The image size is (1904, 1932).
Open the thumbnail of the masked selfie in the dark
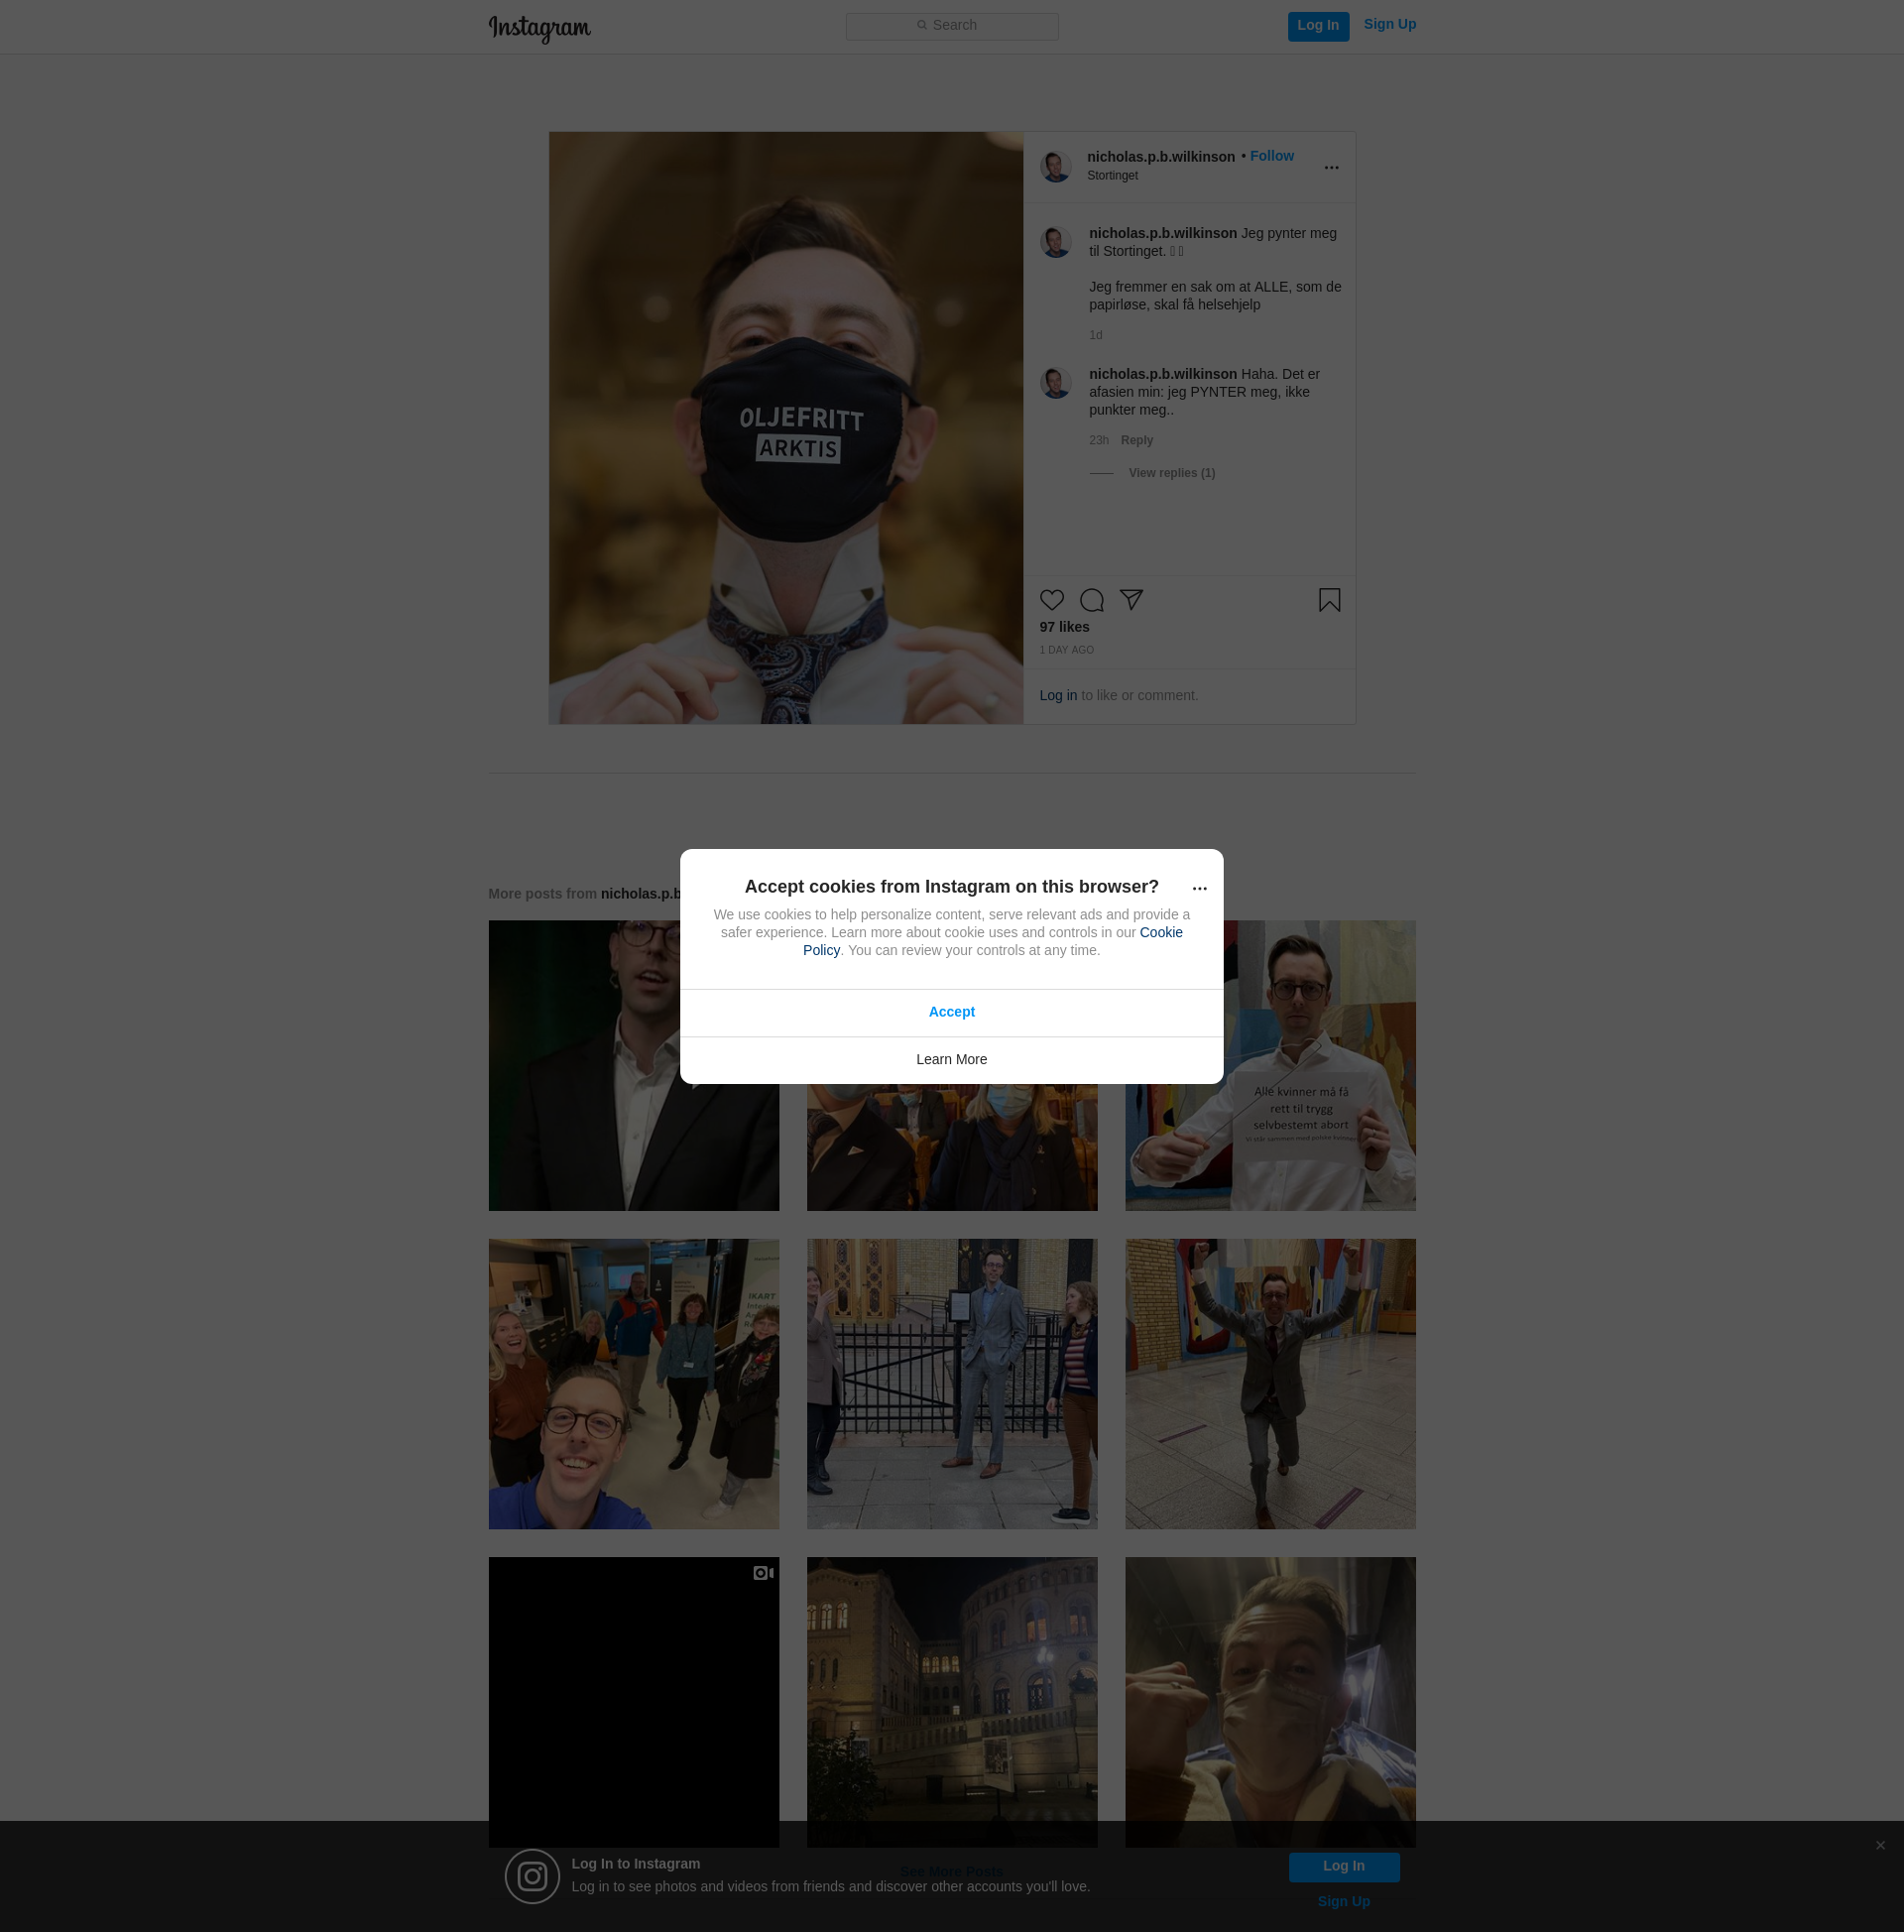click(1270, 1702)
